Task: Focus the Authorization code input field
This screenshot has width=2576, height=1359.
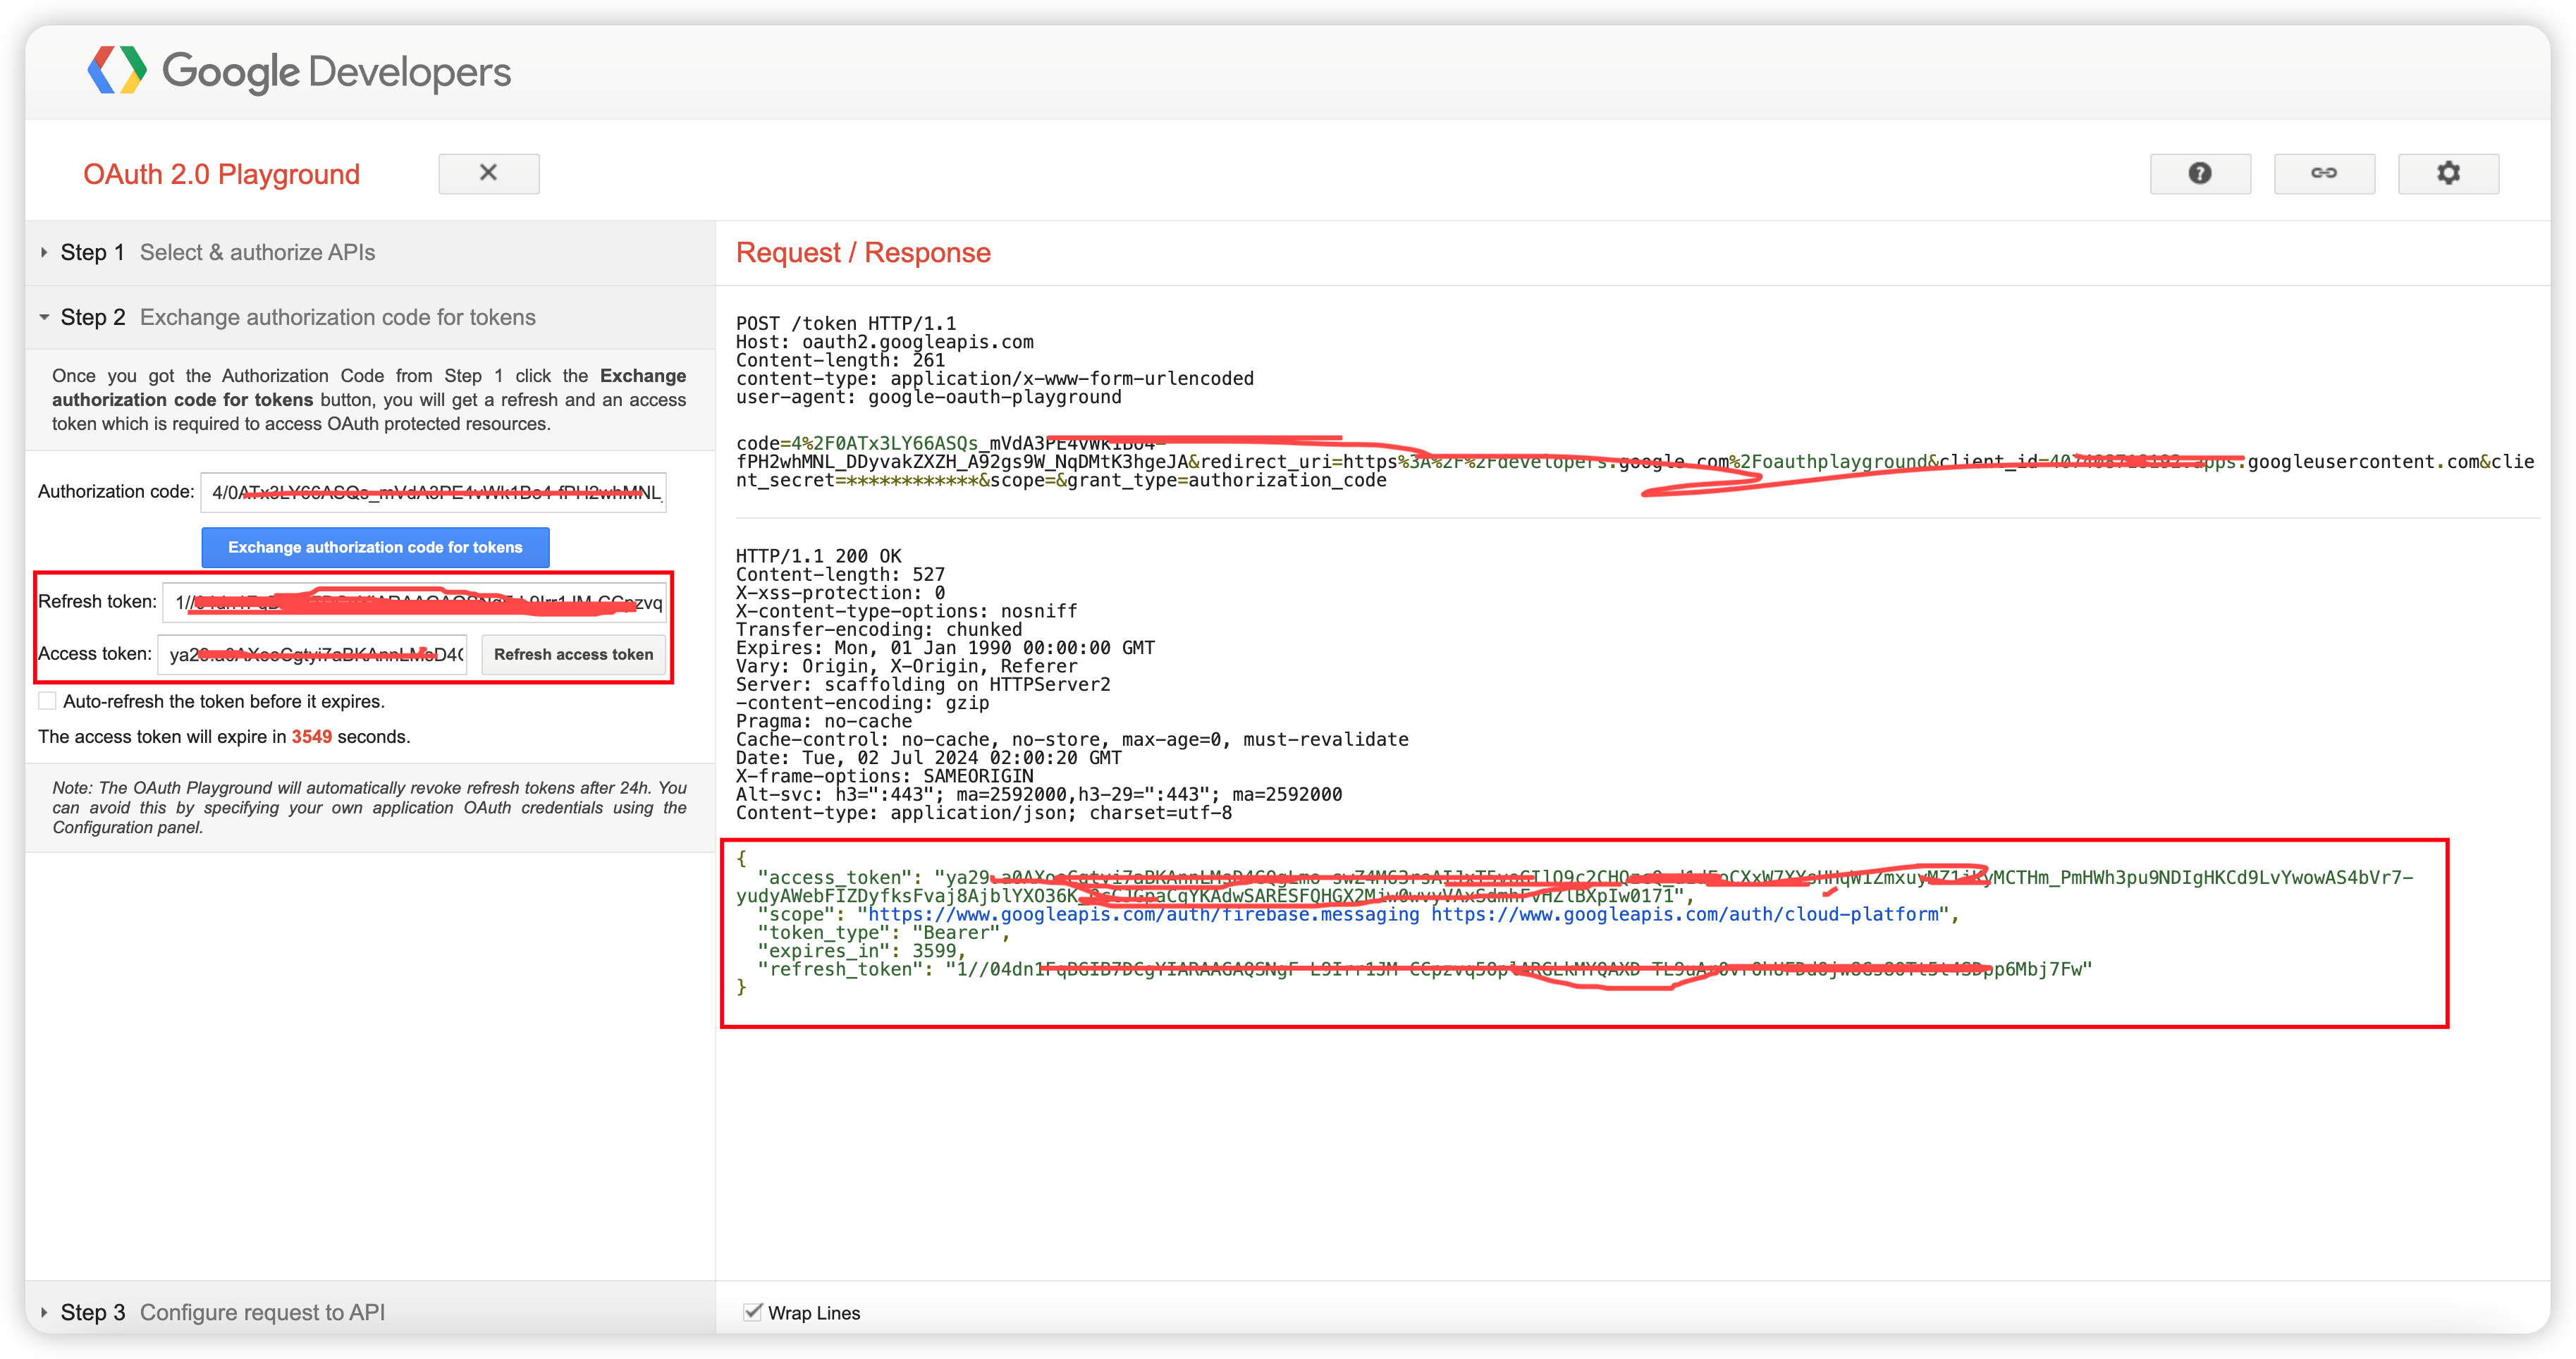Action: 433,492
